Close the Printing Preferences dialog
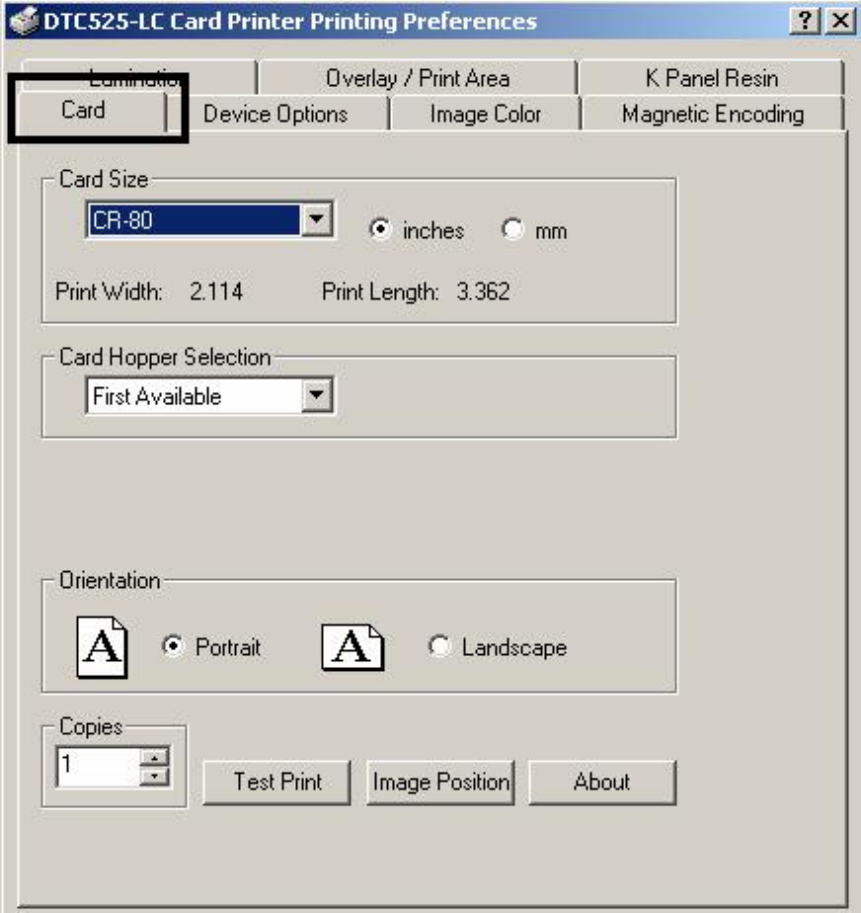The height and width of the screenshot is (913, 861). point(841,22)
